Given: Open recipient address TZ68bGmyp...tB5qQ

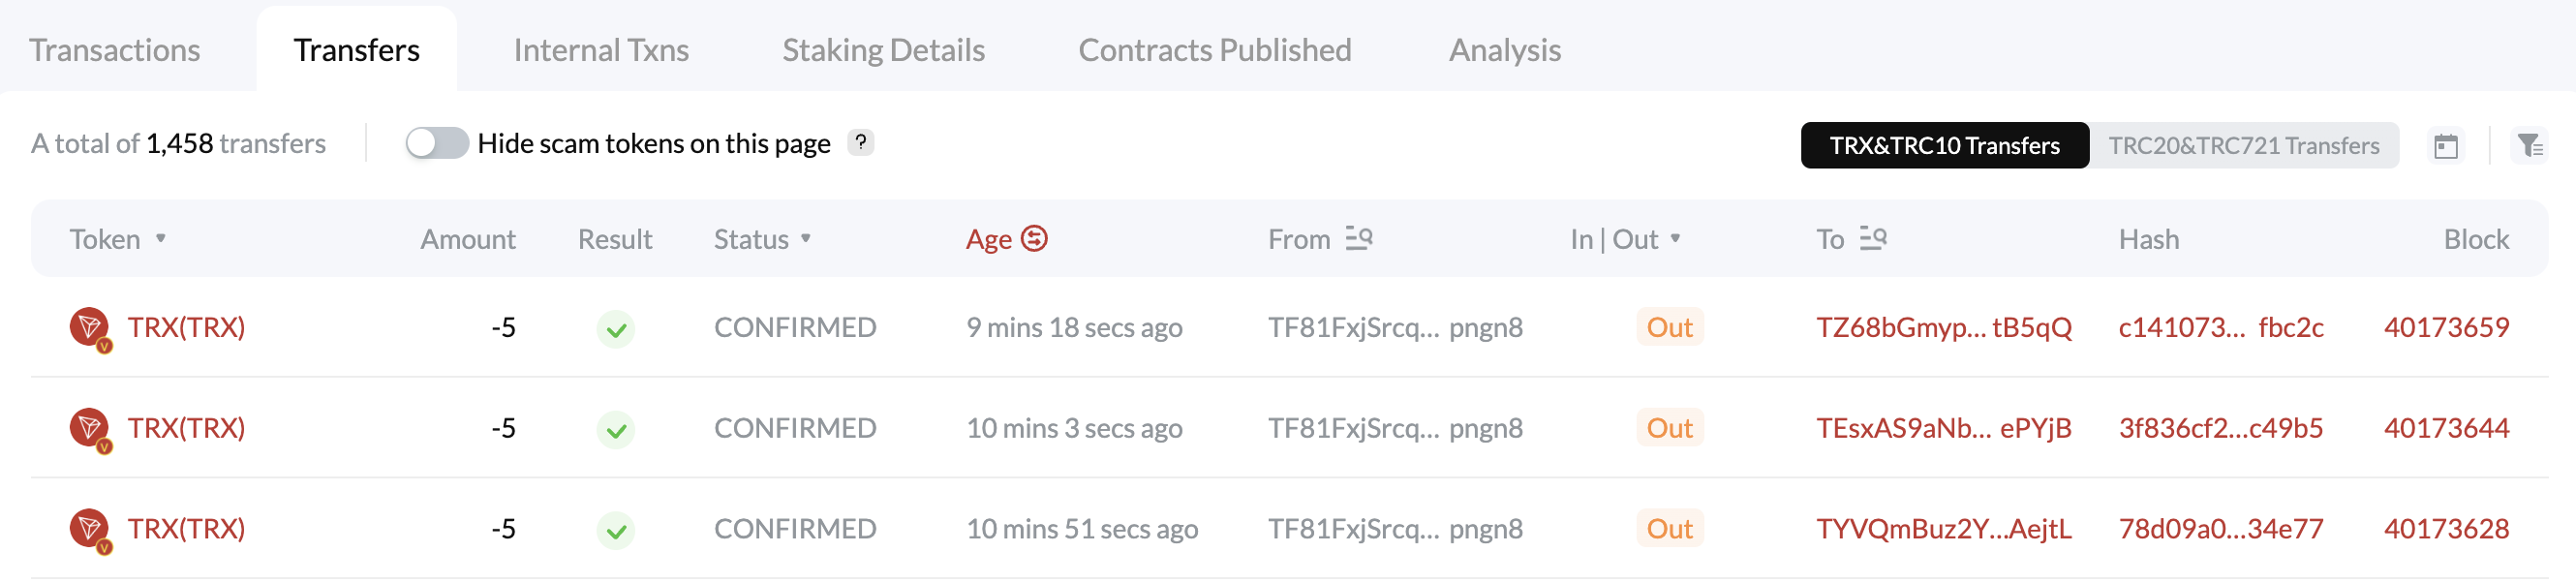Looking at the screenshot, I should [x=1943, y=328].
